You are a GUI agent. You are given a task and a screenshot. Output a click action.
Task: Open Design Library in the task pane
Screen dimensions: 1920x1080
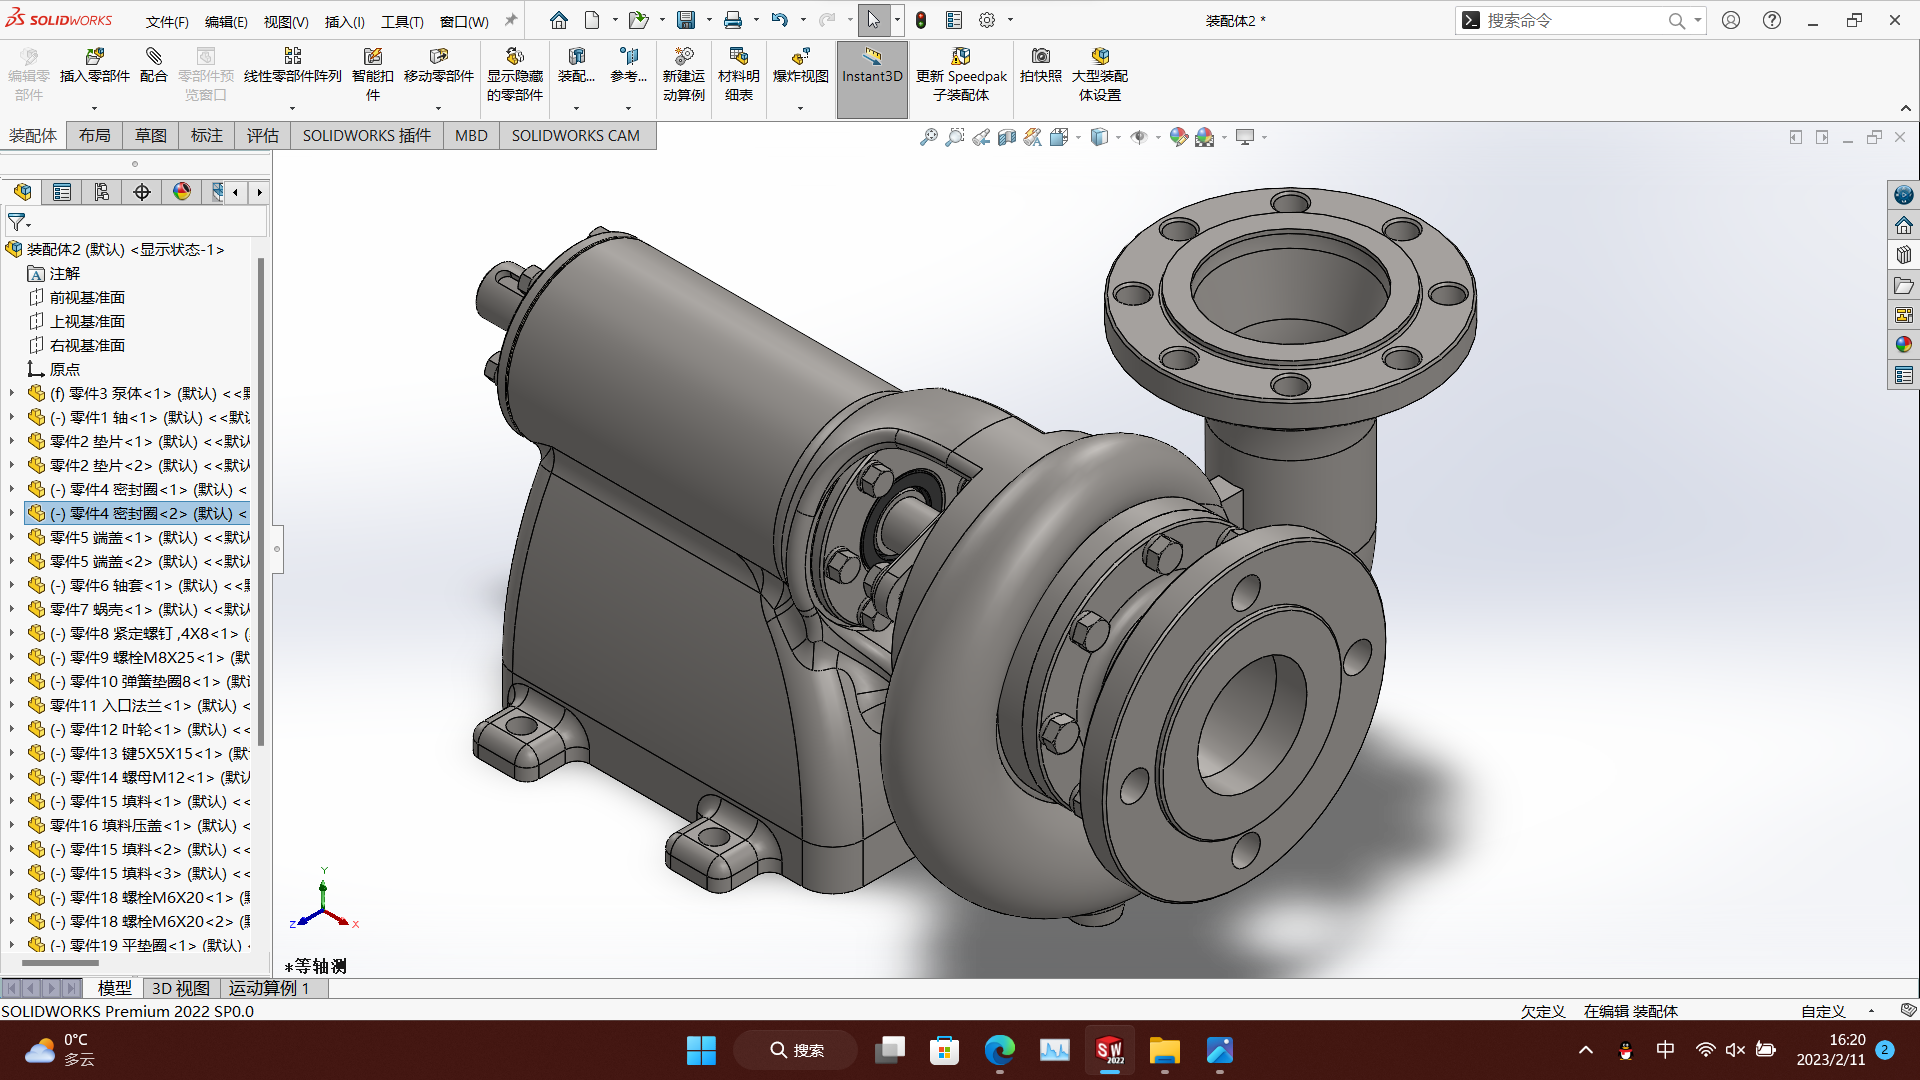coord(1904,255)
